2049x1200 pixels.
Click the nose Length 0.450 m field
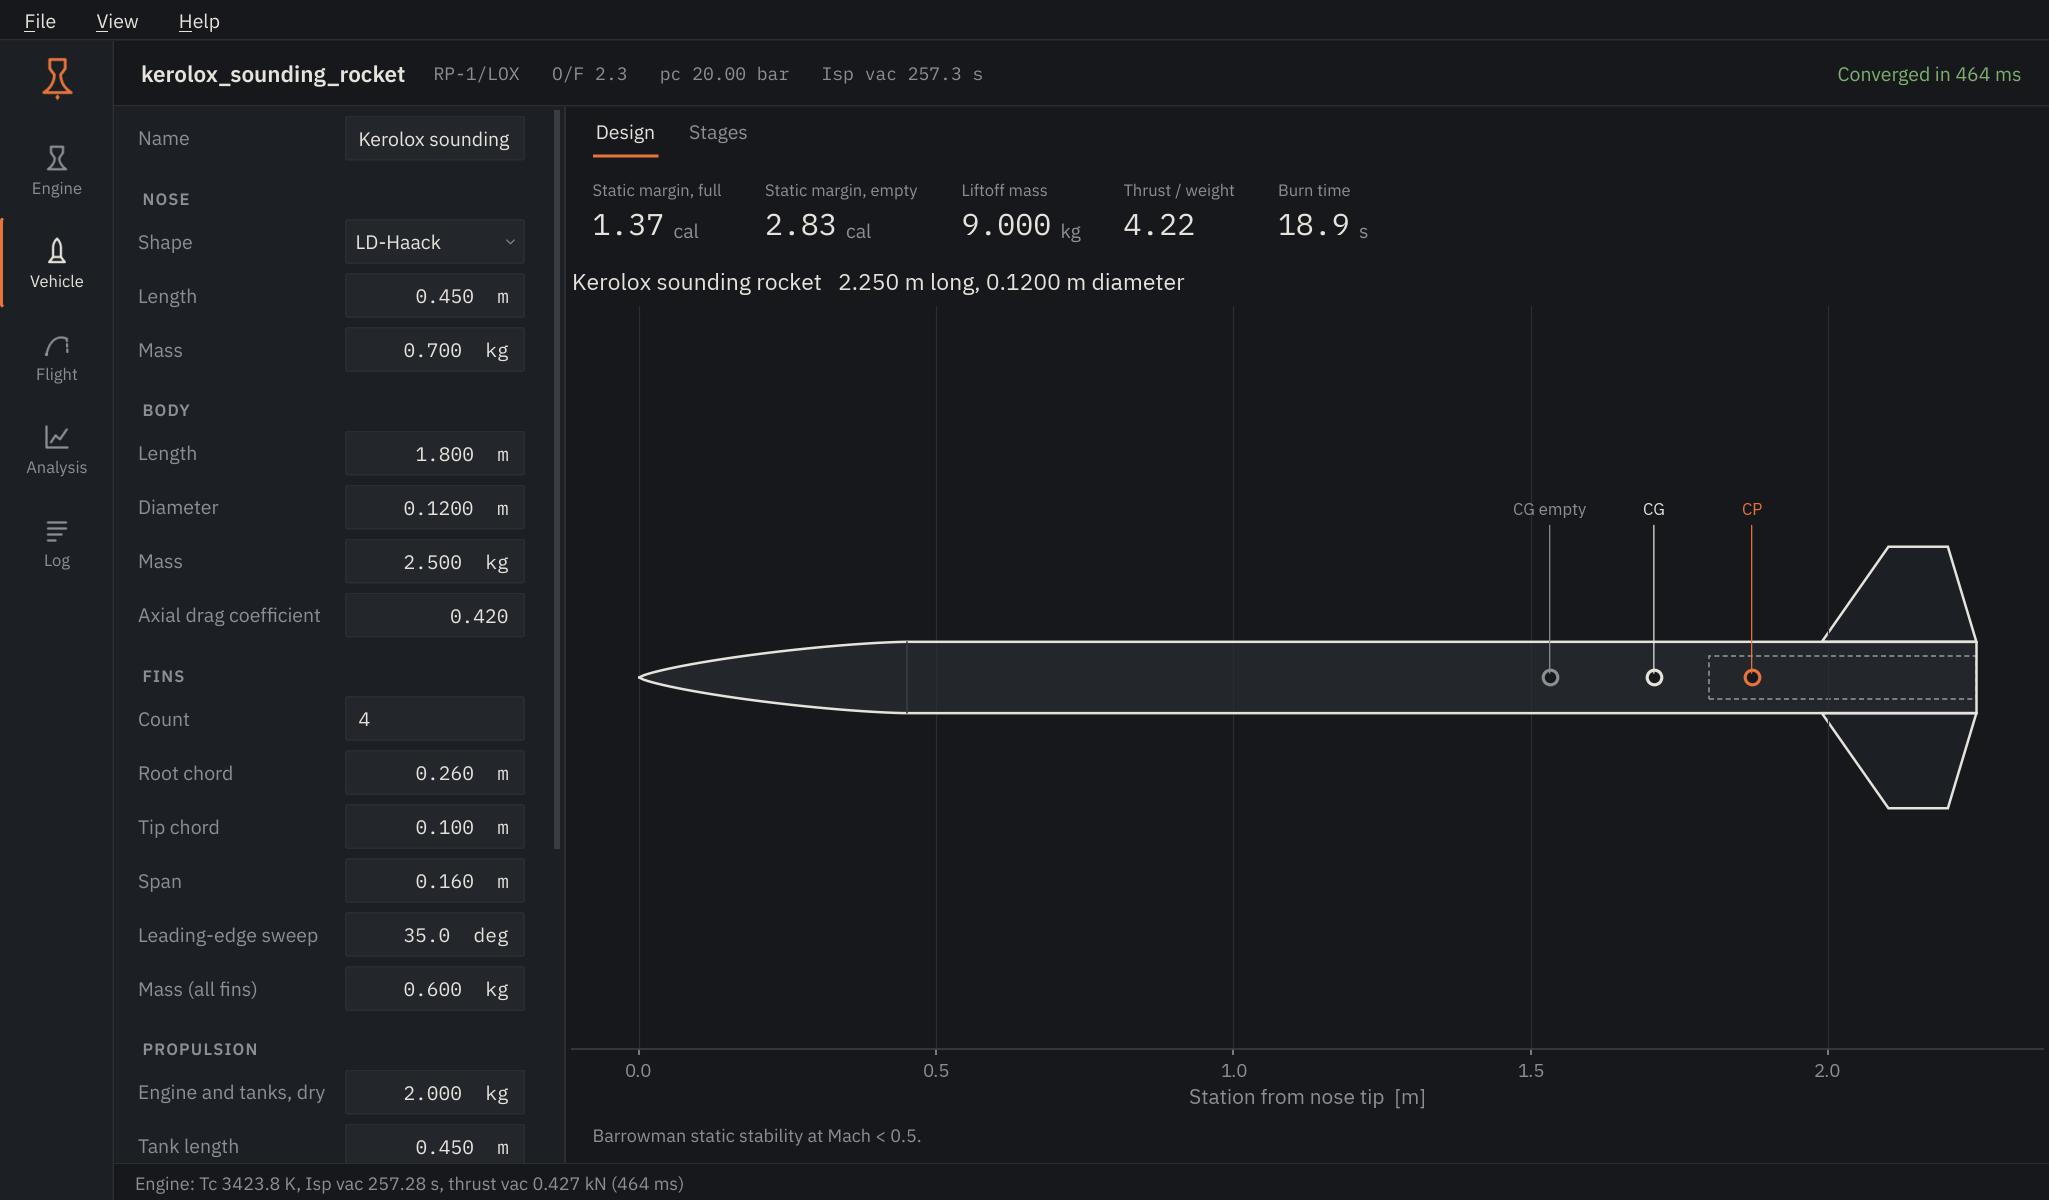[435, 296]
